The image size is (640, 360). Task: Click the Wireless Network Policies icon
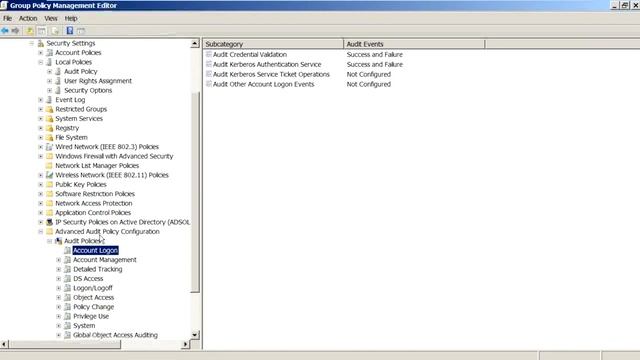coord(49,175)
